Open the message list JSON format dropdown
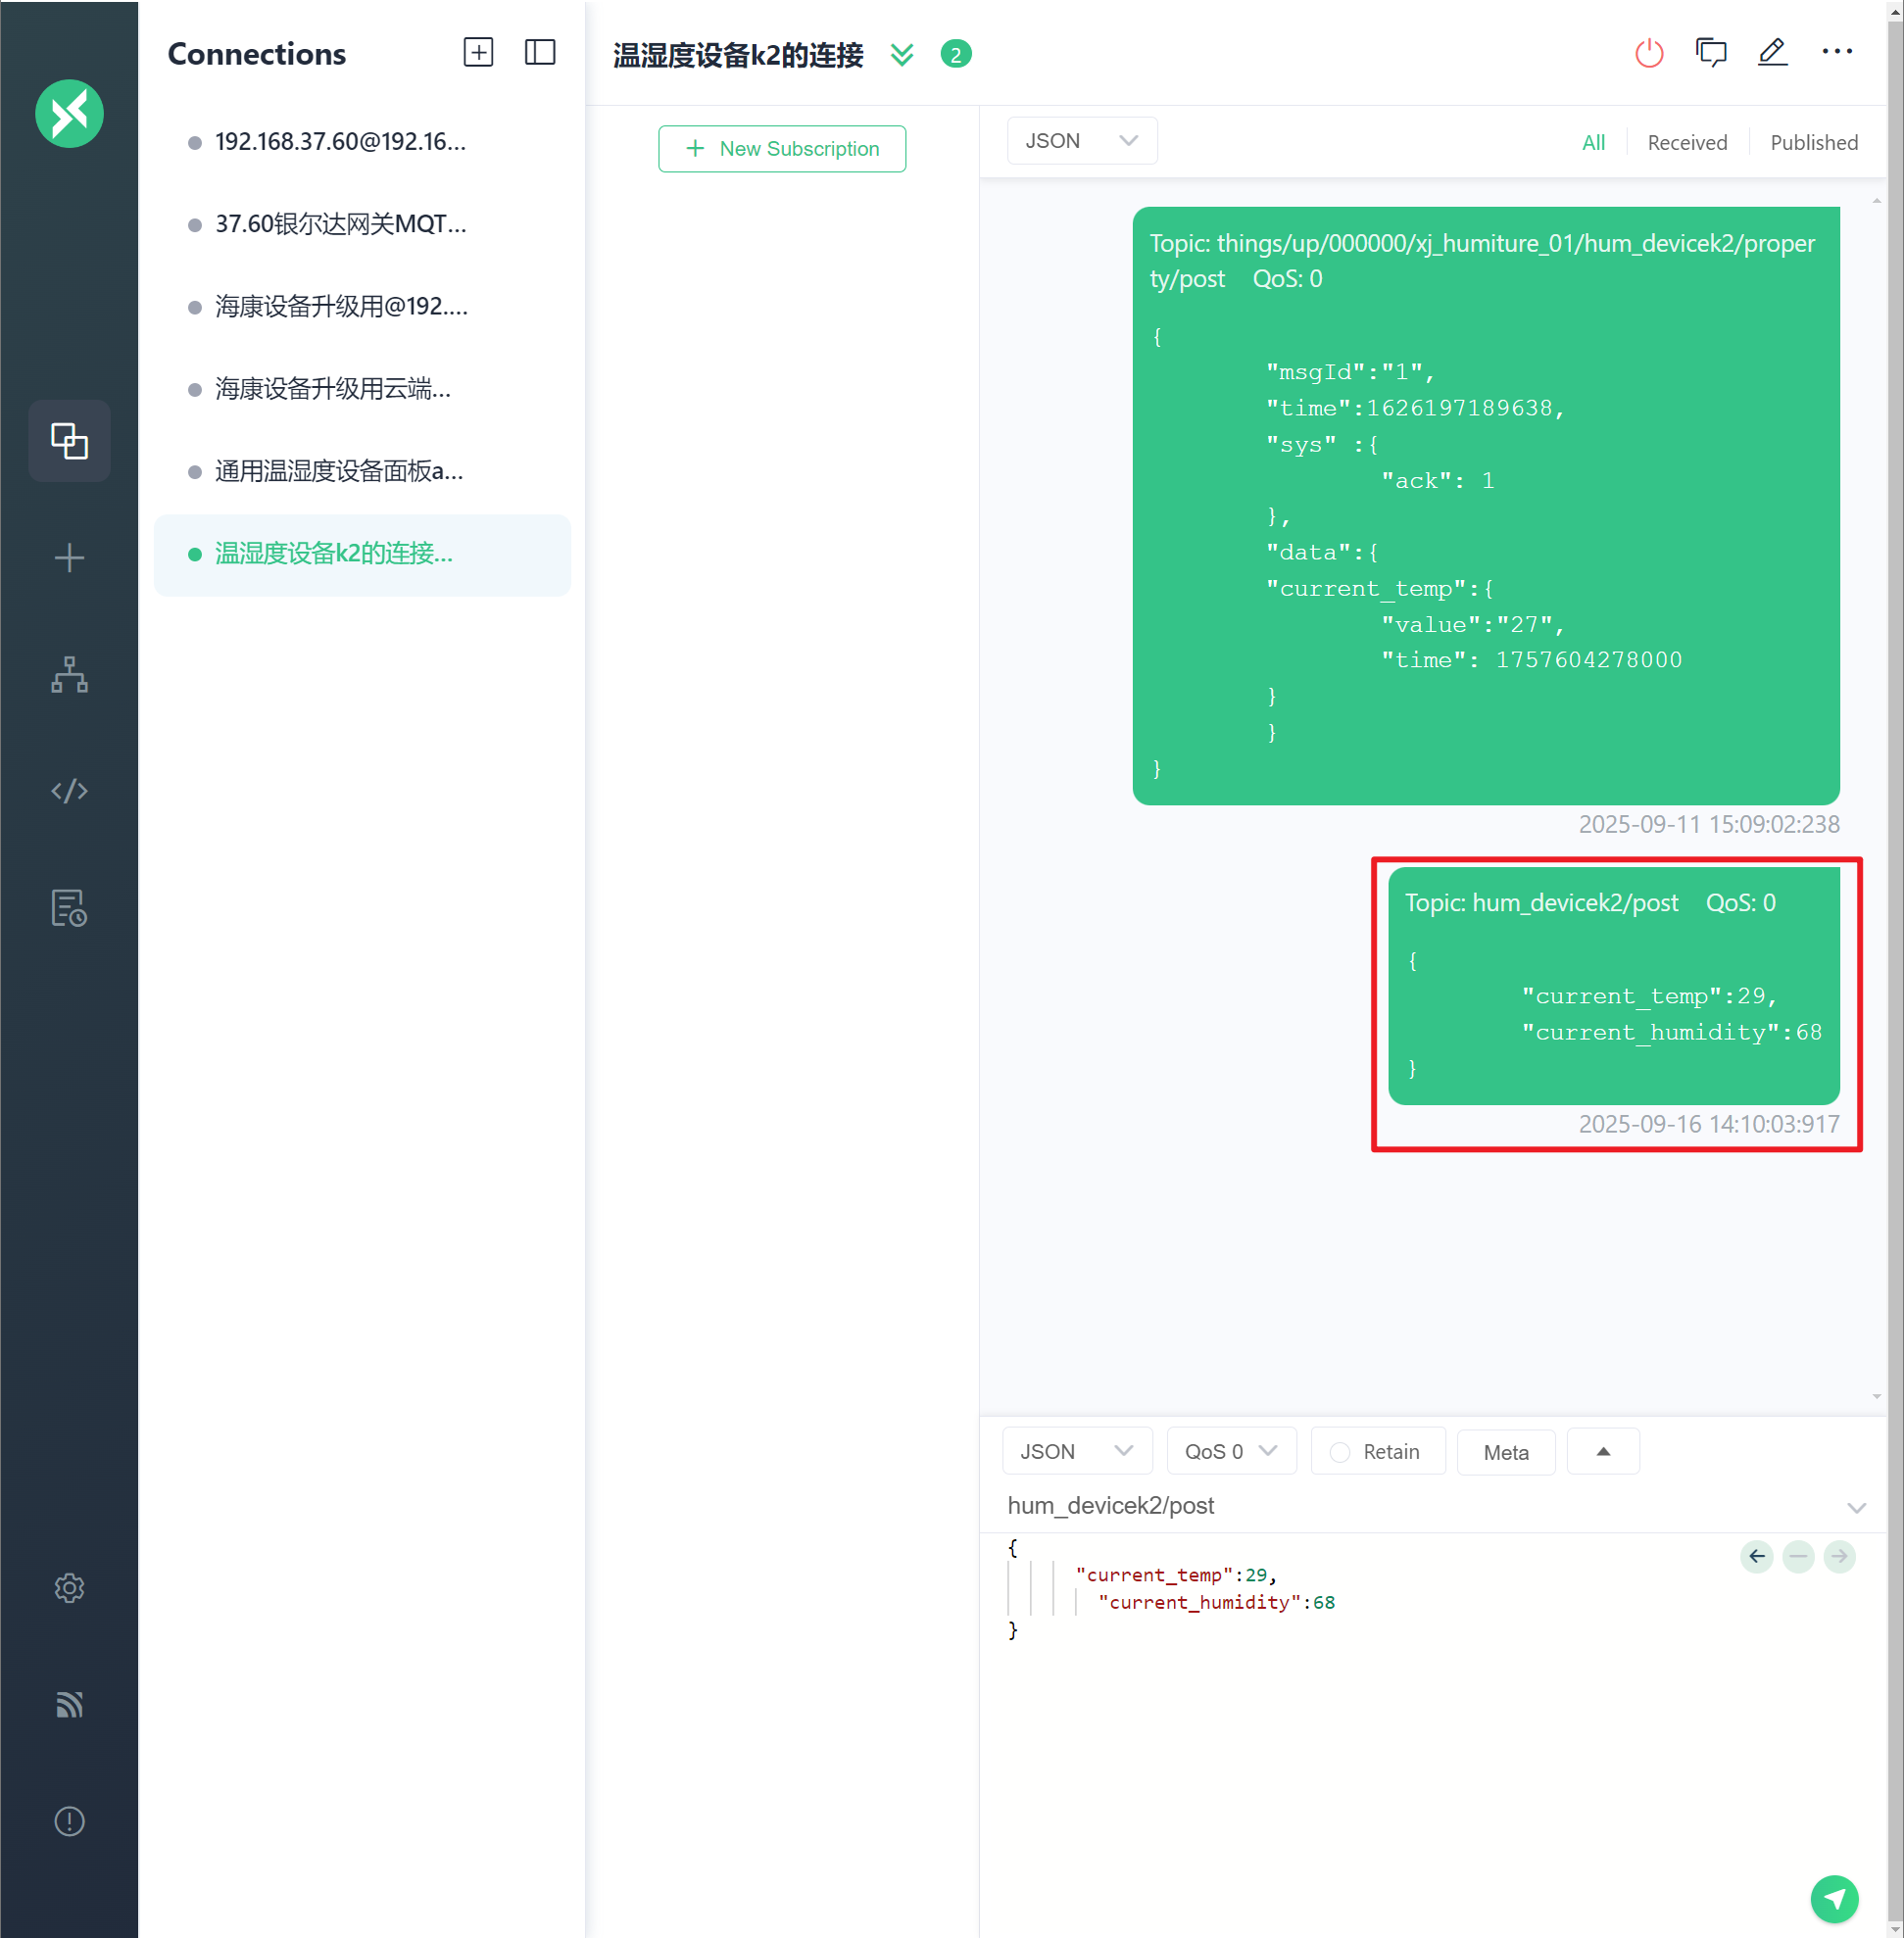Screen dimensions: 1904x1938 (x=1081, y=141)
